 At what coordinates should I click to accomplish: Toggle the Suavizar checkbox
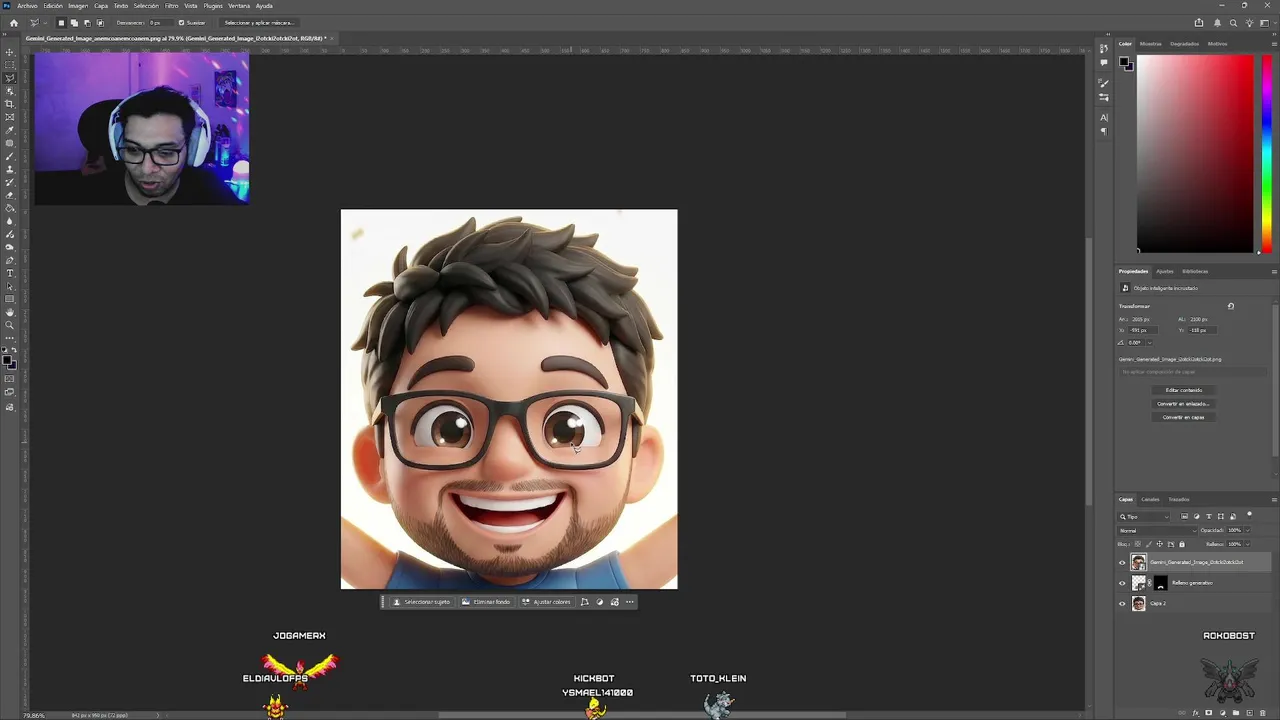pyautogui.click(x=181, y=23)
